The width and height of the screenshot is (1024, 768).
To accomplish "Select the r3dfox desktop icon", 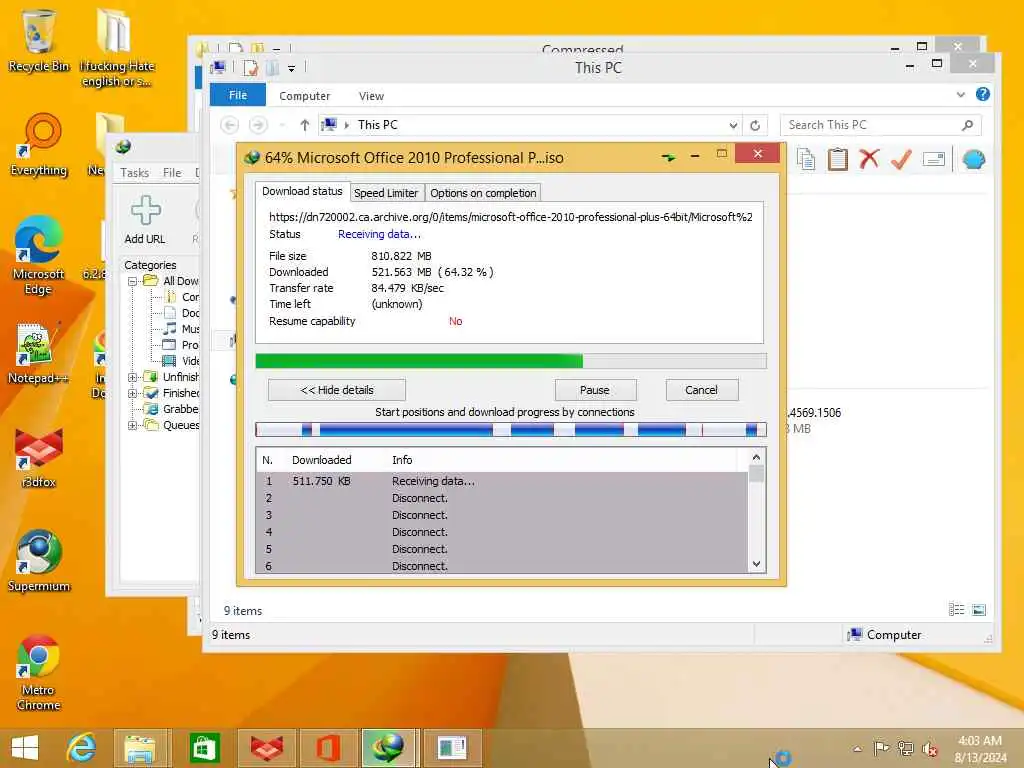I will pos(39,457).
